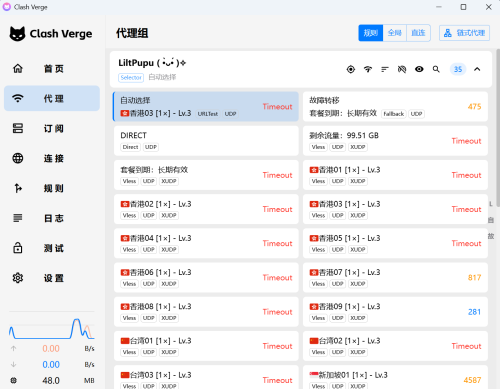Click the Clash Verge cat logo
This screenshot has width=500, height=389.
click(x=17, y=34)
